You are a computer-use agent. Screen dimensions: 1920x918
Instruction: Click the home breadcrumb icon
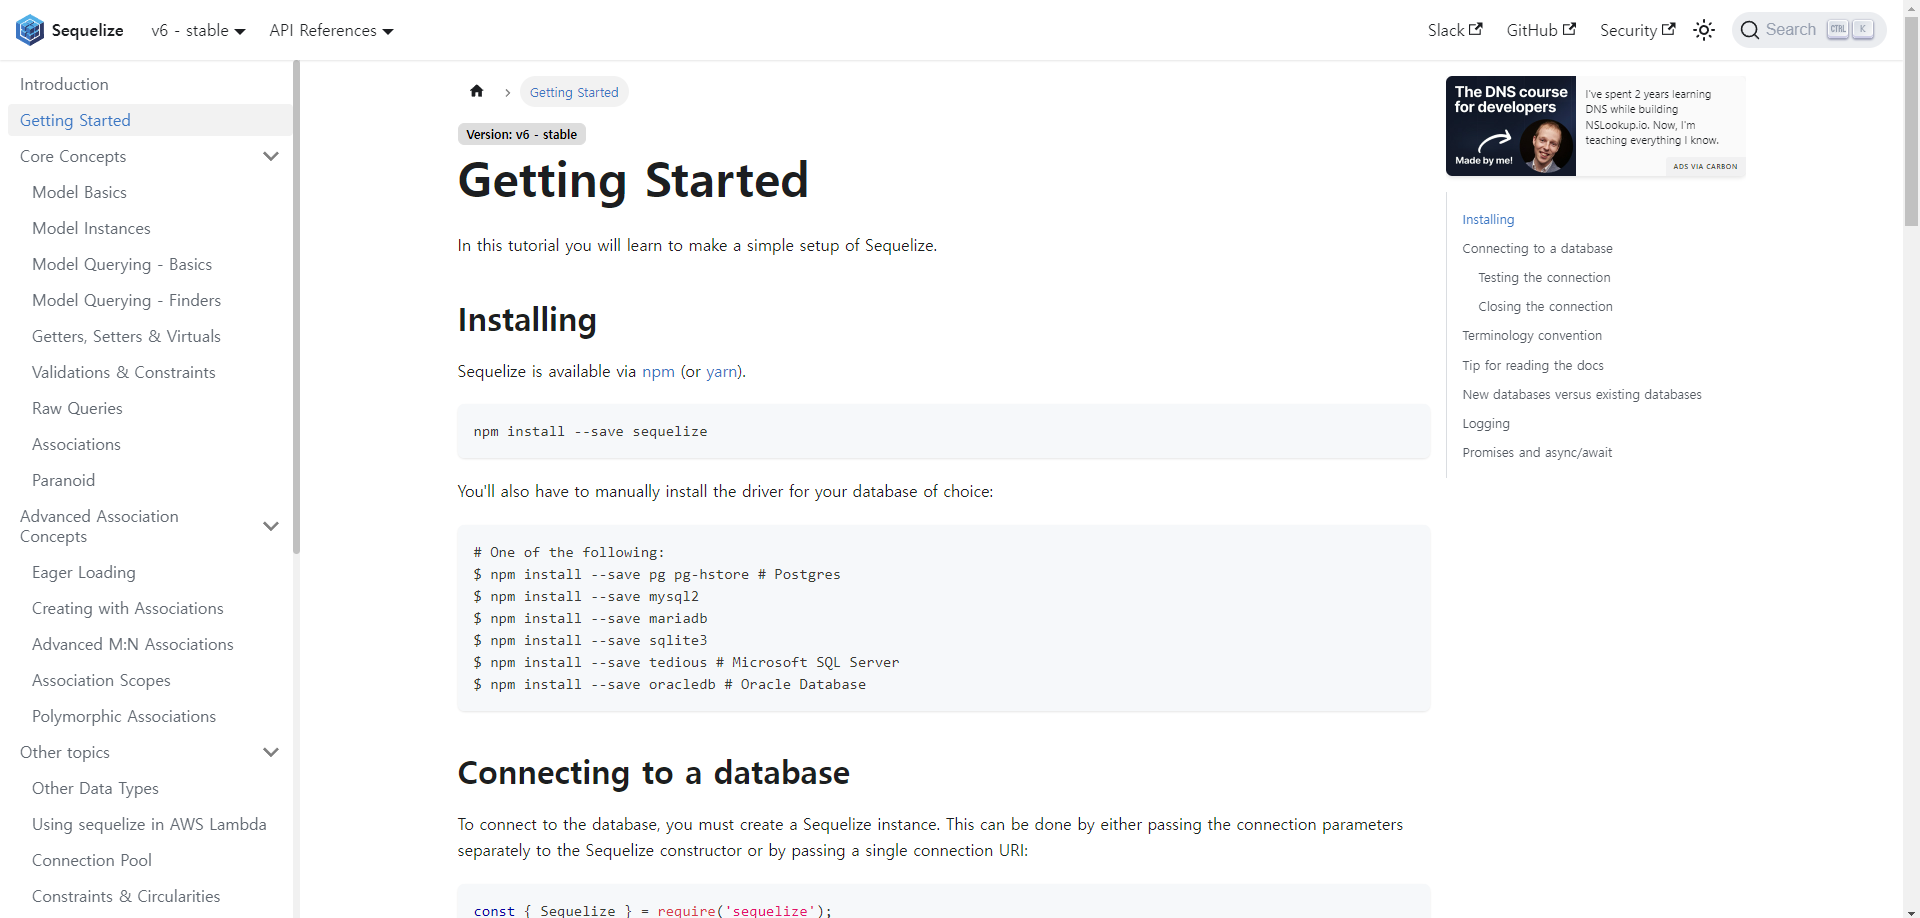point(477,91)
